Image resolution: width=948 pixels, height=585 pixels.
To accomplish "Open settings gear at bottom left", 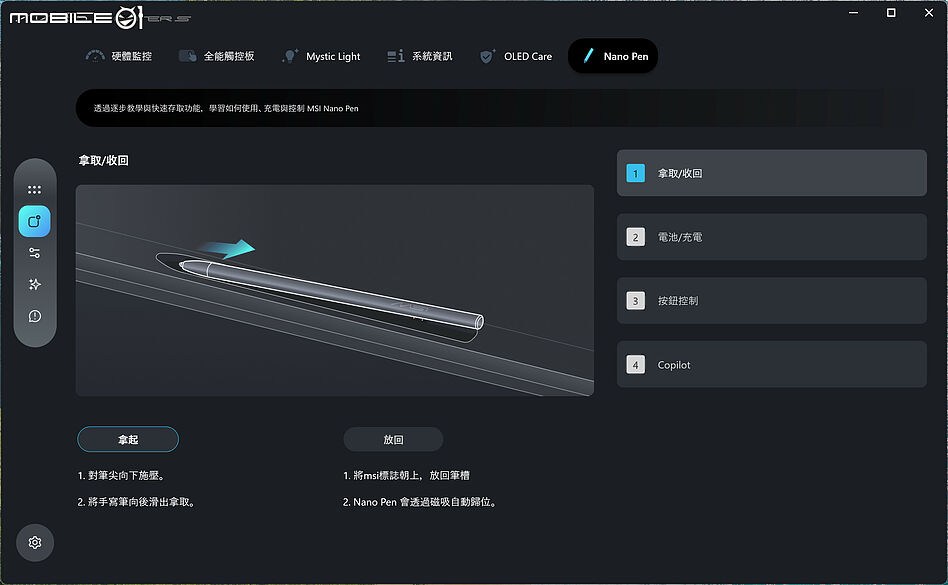I will pyautogui.click(x=35, y=543).
